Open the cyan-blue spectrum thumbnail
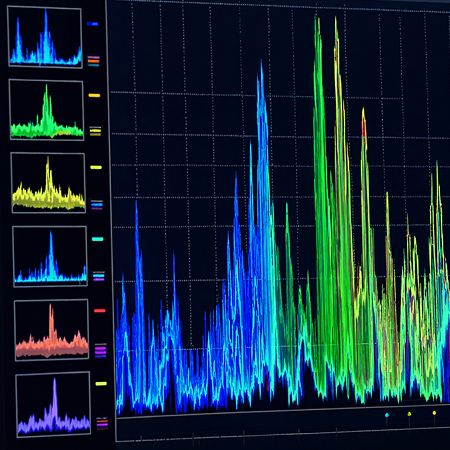The image size is (450, 450). pos(50,256)
